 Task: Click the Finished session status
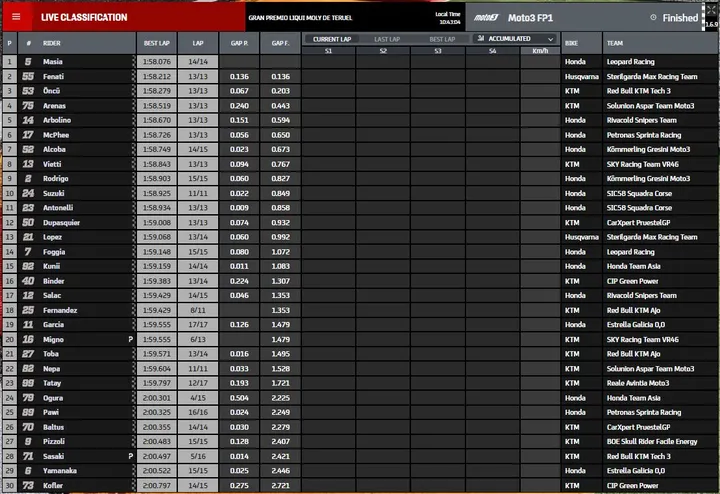680,18
